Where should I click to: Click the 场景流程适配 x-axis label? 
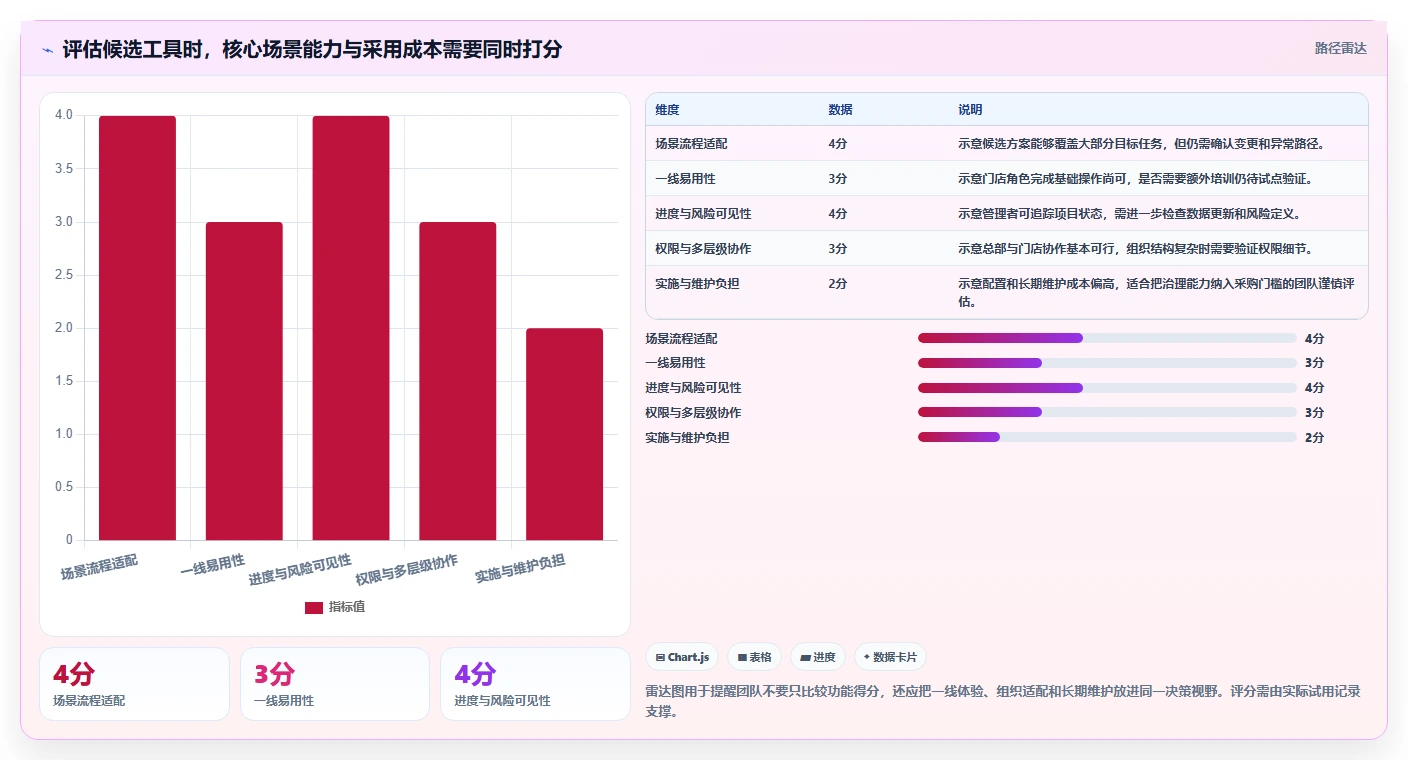(98, 567)
